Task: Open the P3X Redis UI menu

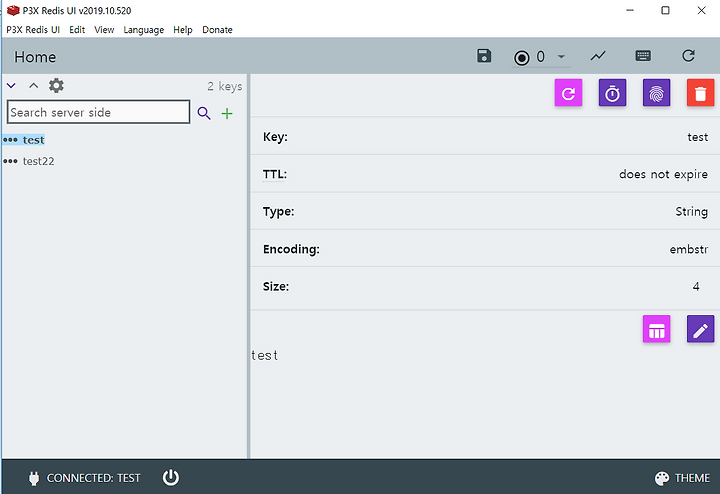Action: 33,30
